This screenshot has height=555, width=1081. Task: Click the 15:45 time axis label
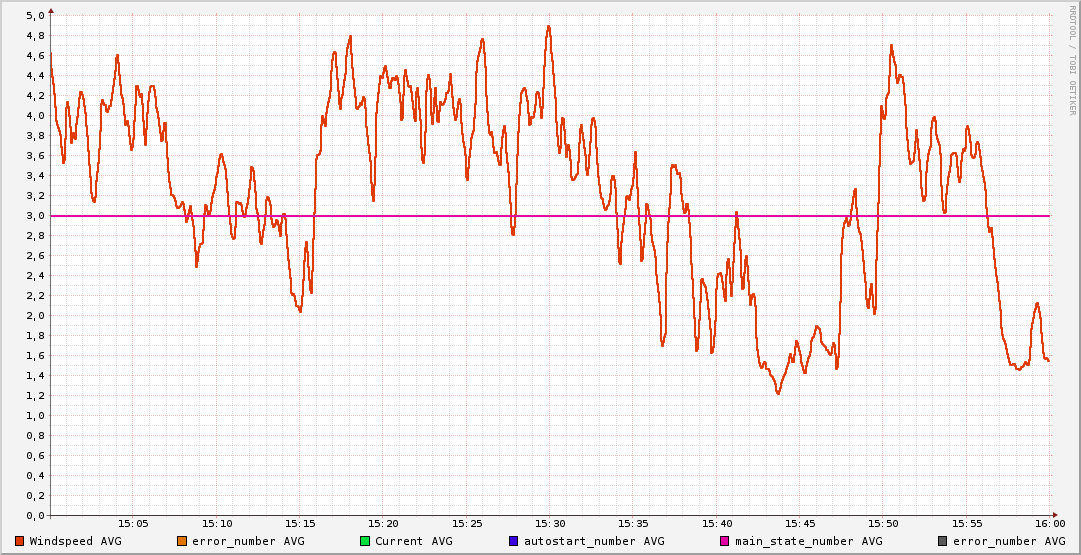[x=800, y=523]
